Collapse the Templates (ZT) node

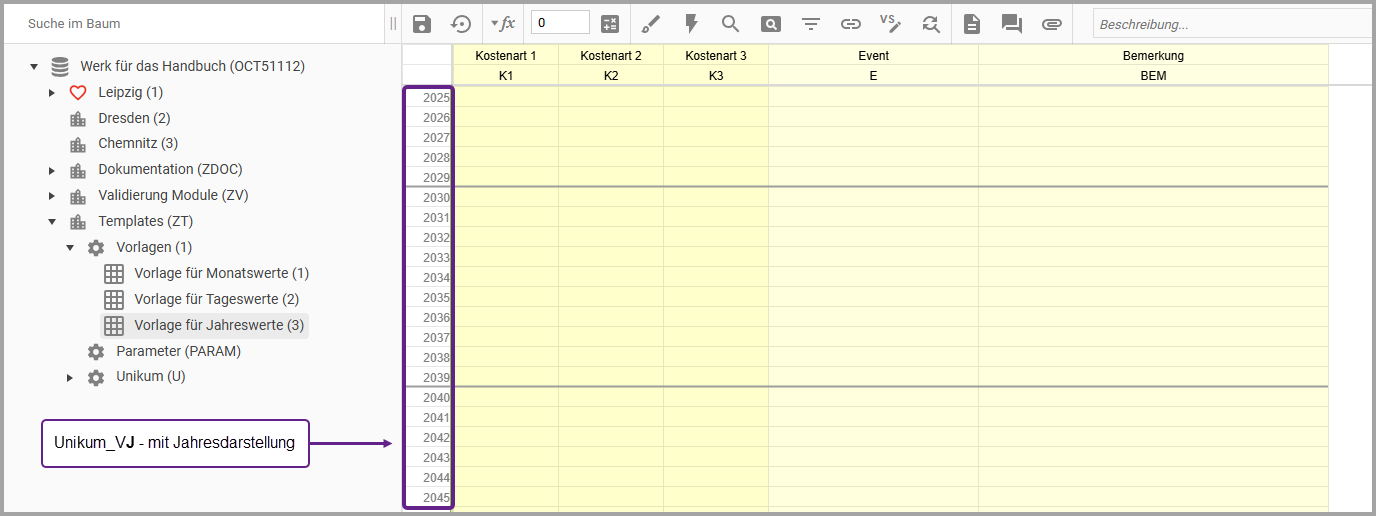52,222
